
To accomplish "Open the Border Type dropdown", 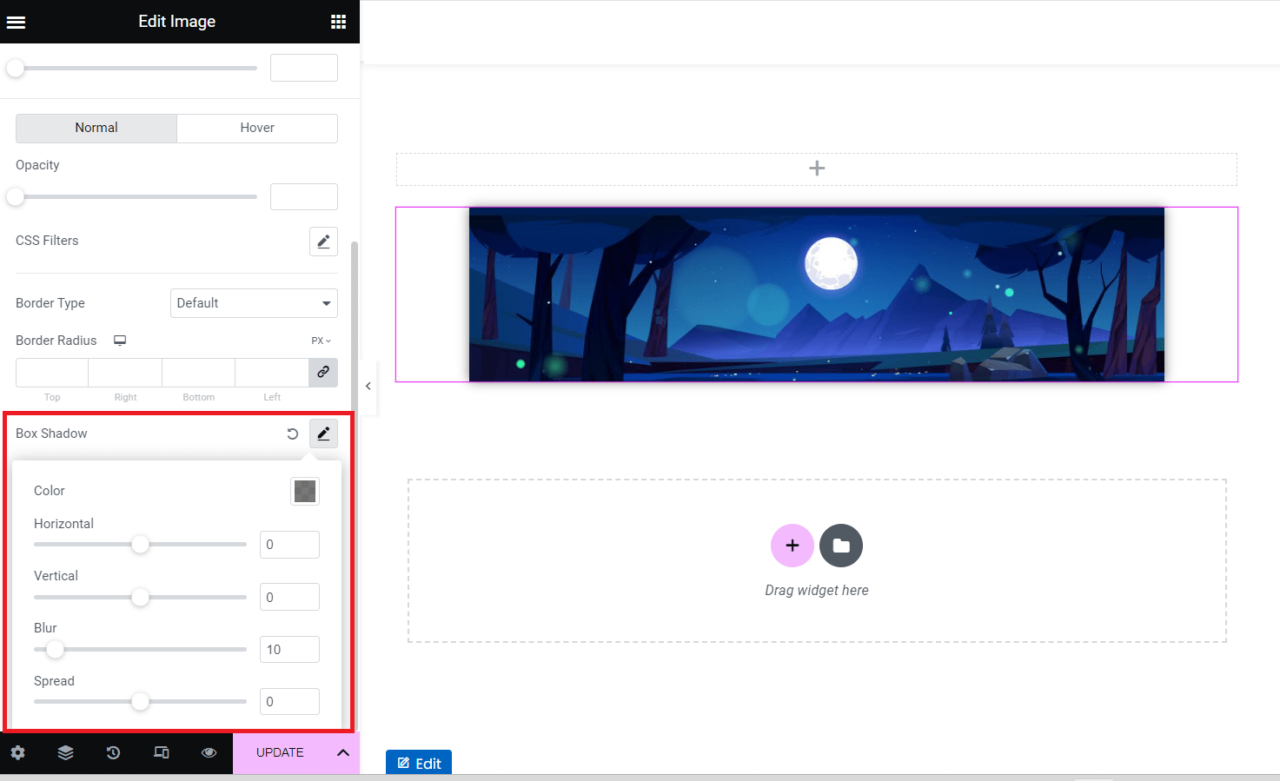I will tap(253, 303).
